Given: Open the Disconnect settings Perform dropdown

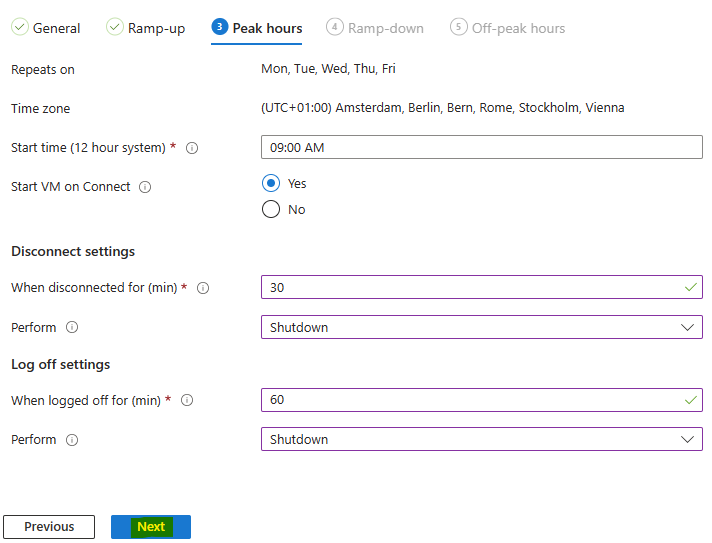Looking at the screenshot, I should coord(482,327).
